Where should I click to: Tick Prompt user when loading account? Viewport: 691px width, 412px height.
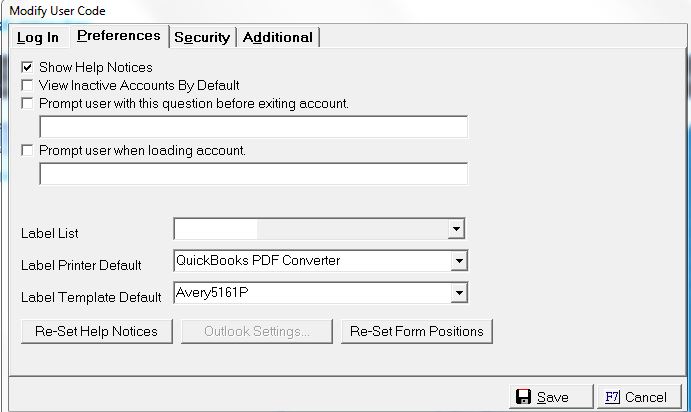28,151
